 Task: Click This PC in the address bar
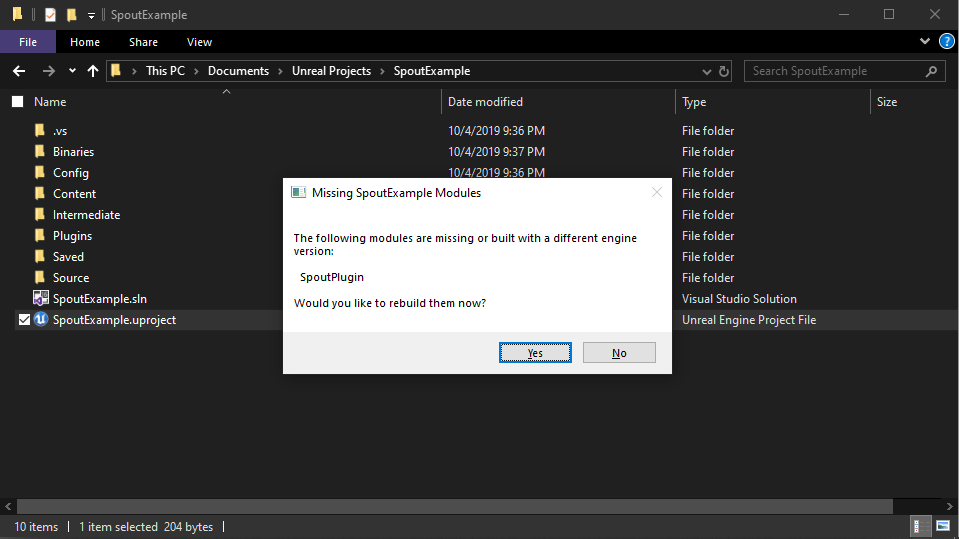pos(165,71)
